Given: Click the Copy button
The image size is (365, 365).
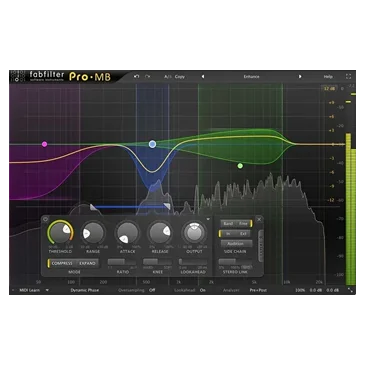Looking at the screenshot, I should tap(180, 77).
